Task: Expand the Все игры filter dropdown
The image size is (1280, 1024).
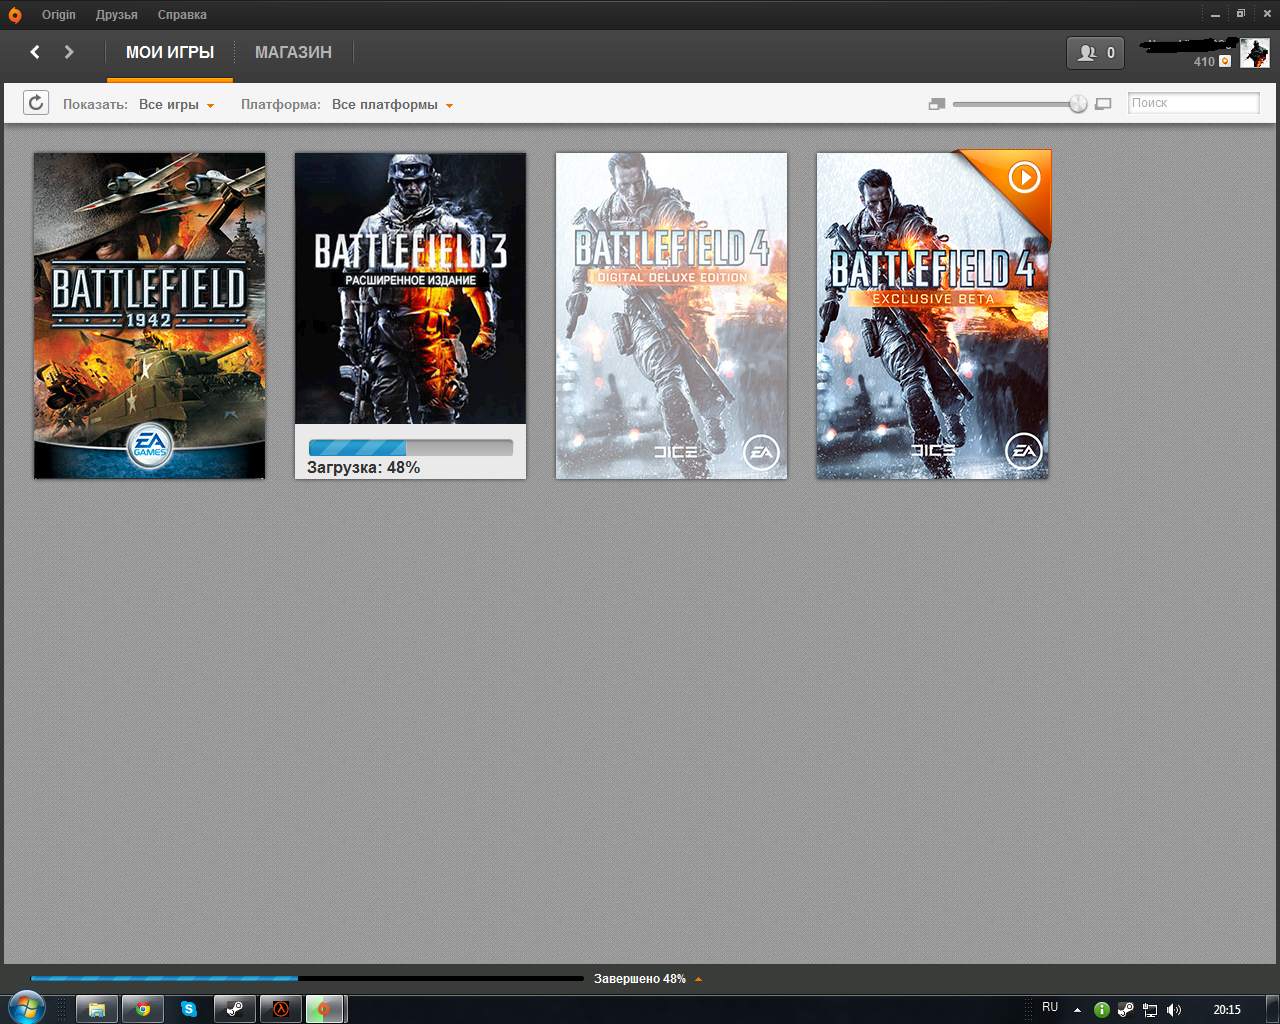Action: [177, 105]
